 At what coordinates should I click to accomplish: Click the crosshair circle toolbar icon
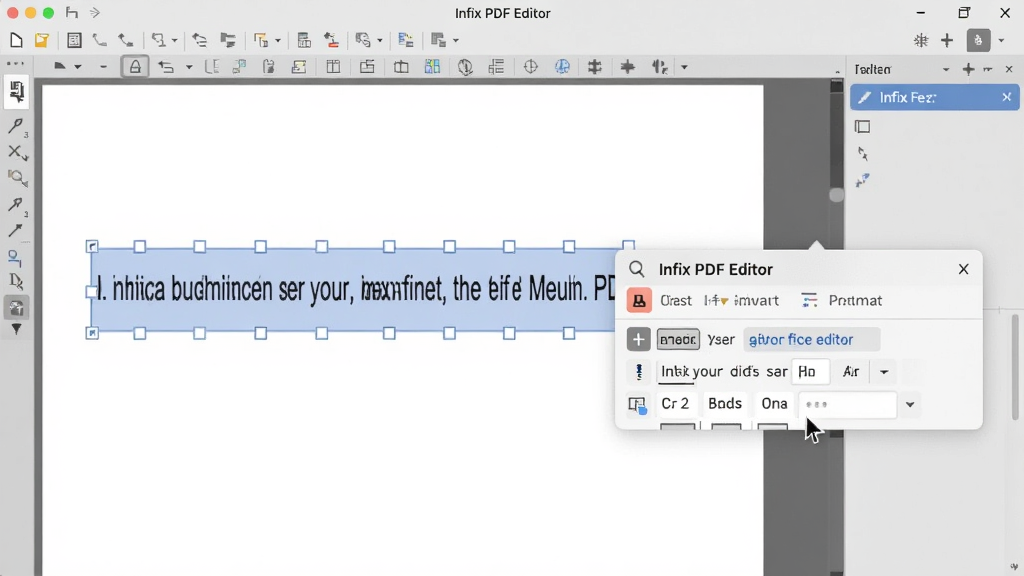tap(530, 67)
